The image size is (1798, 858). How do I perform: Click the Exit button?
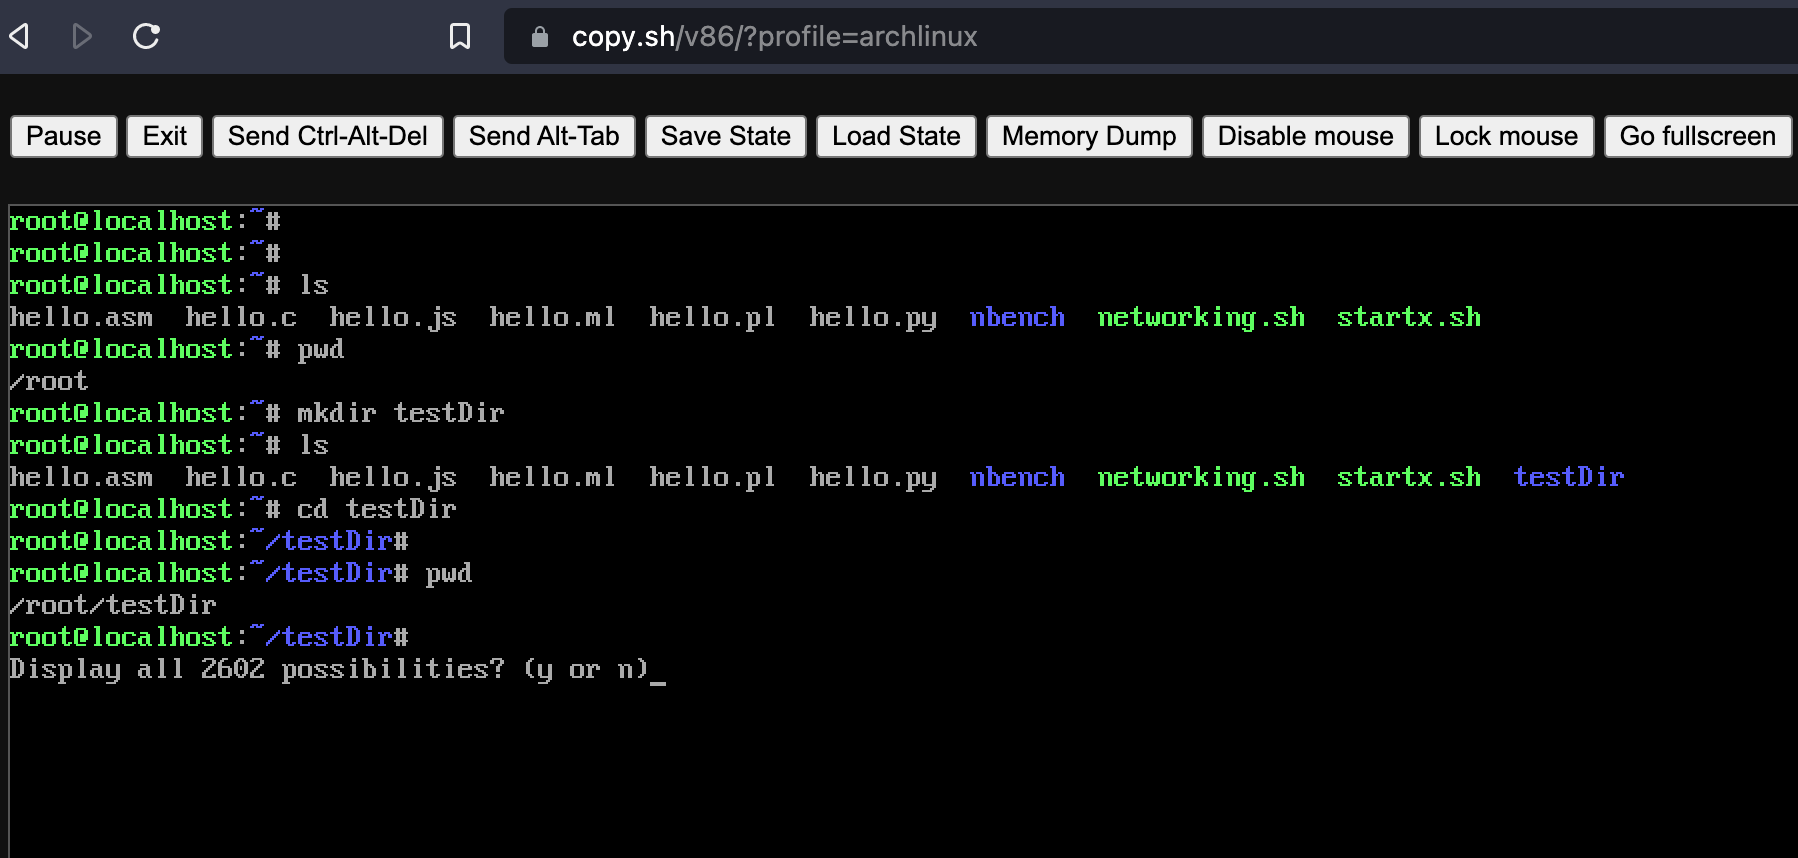point(165,136)
